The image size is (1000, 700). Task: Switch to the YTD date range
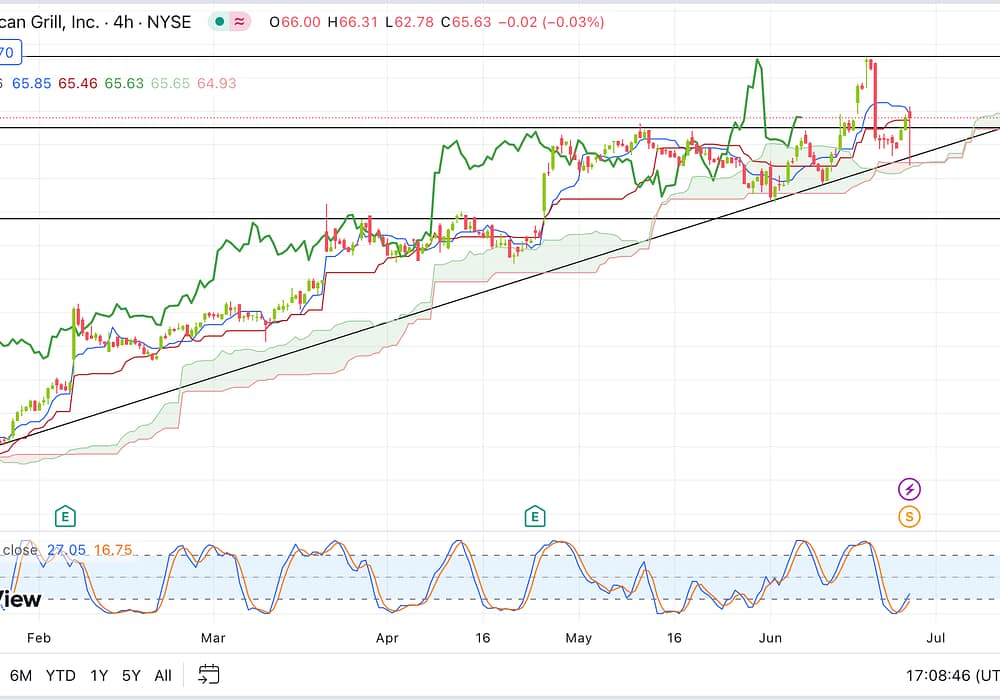tap(60, 675)
